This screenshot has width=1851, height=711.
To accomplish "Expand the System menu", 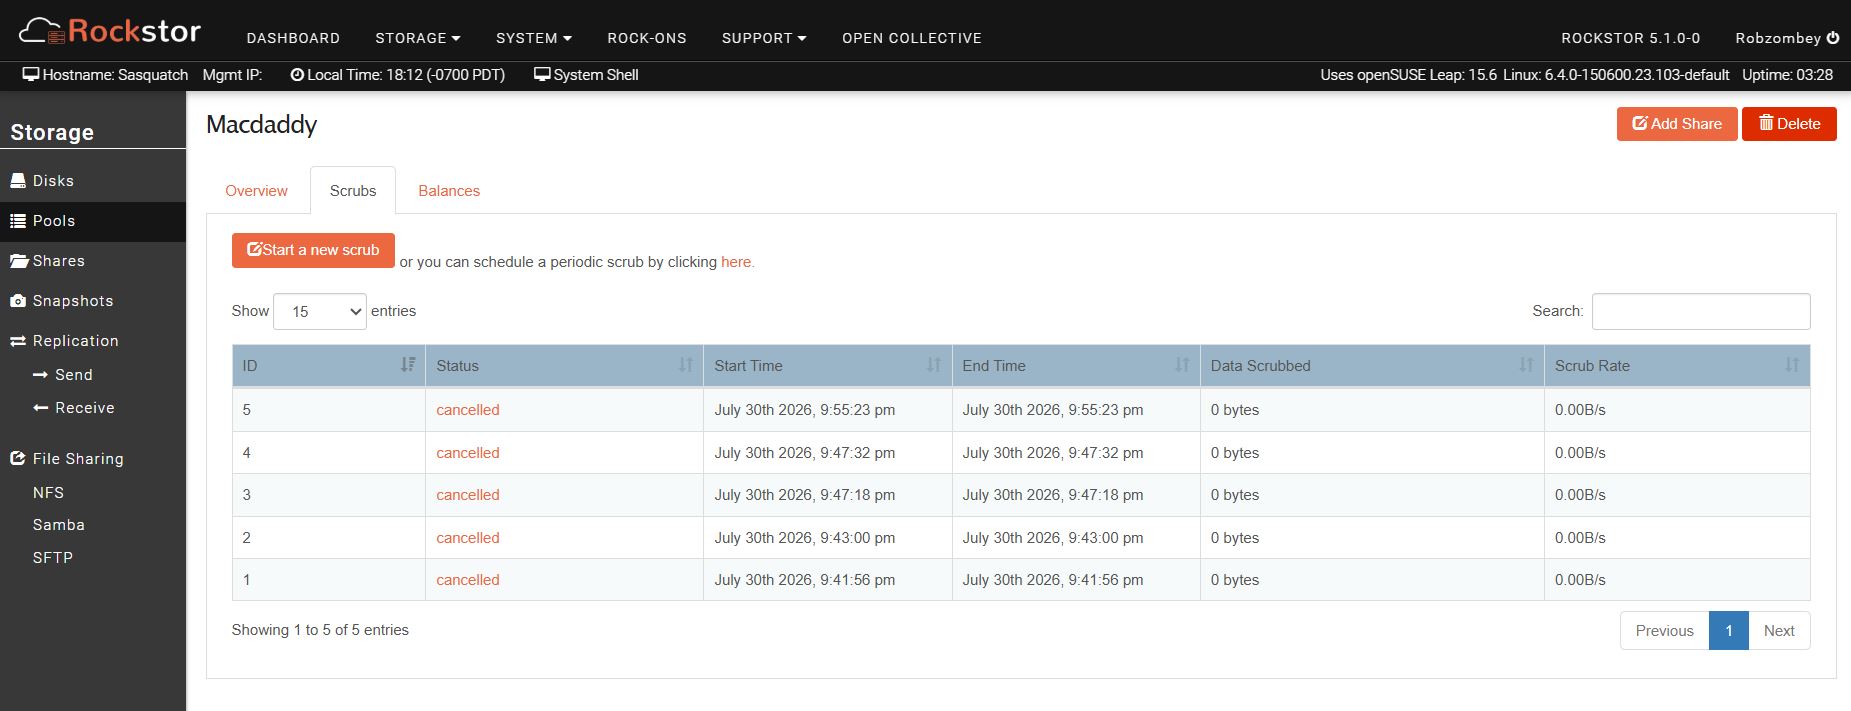I will [x=534, y=38].
